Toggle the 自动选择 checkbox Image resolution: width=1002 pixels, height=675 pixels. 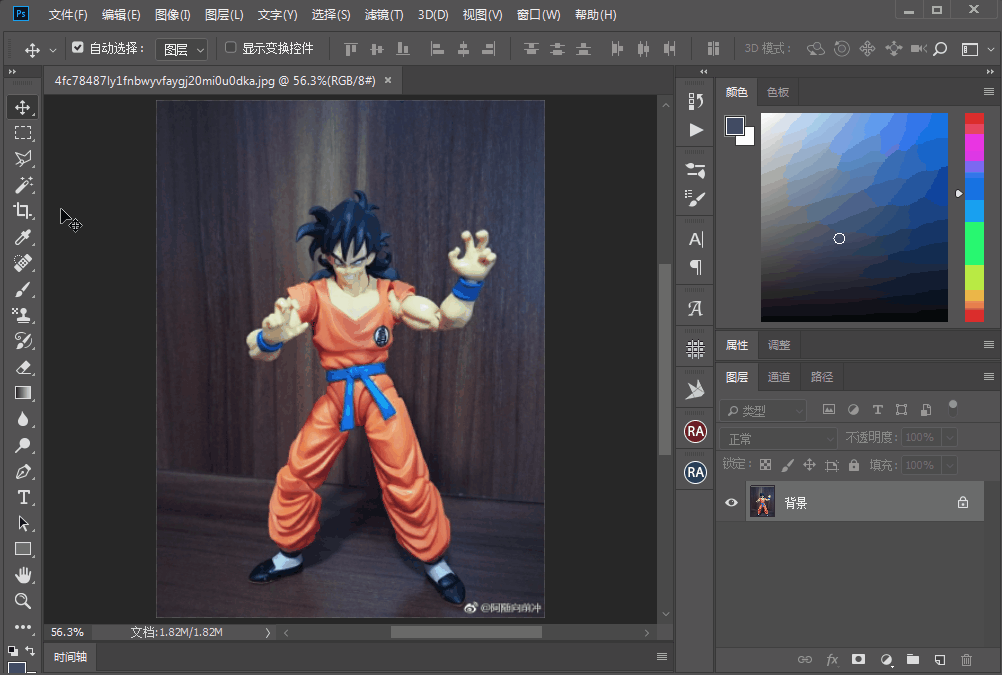click(78, 47)
